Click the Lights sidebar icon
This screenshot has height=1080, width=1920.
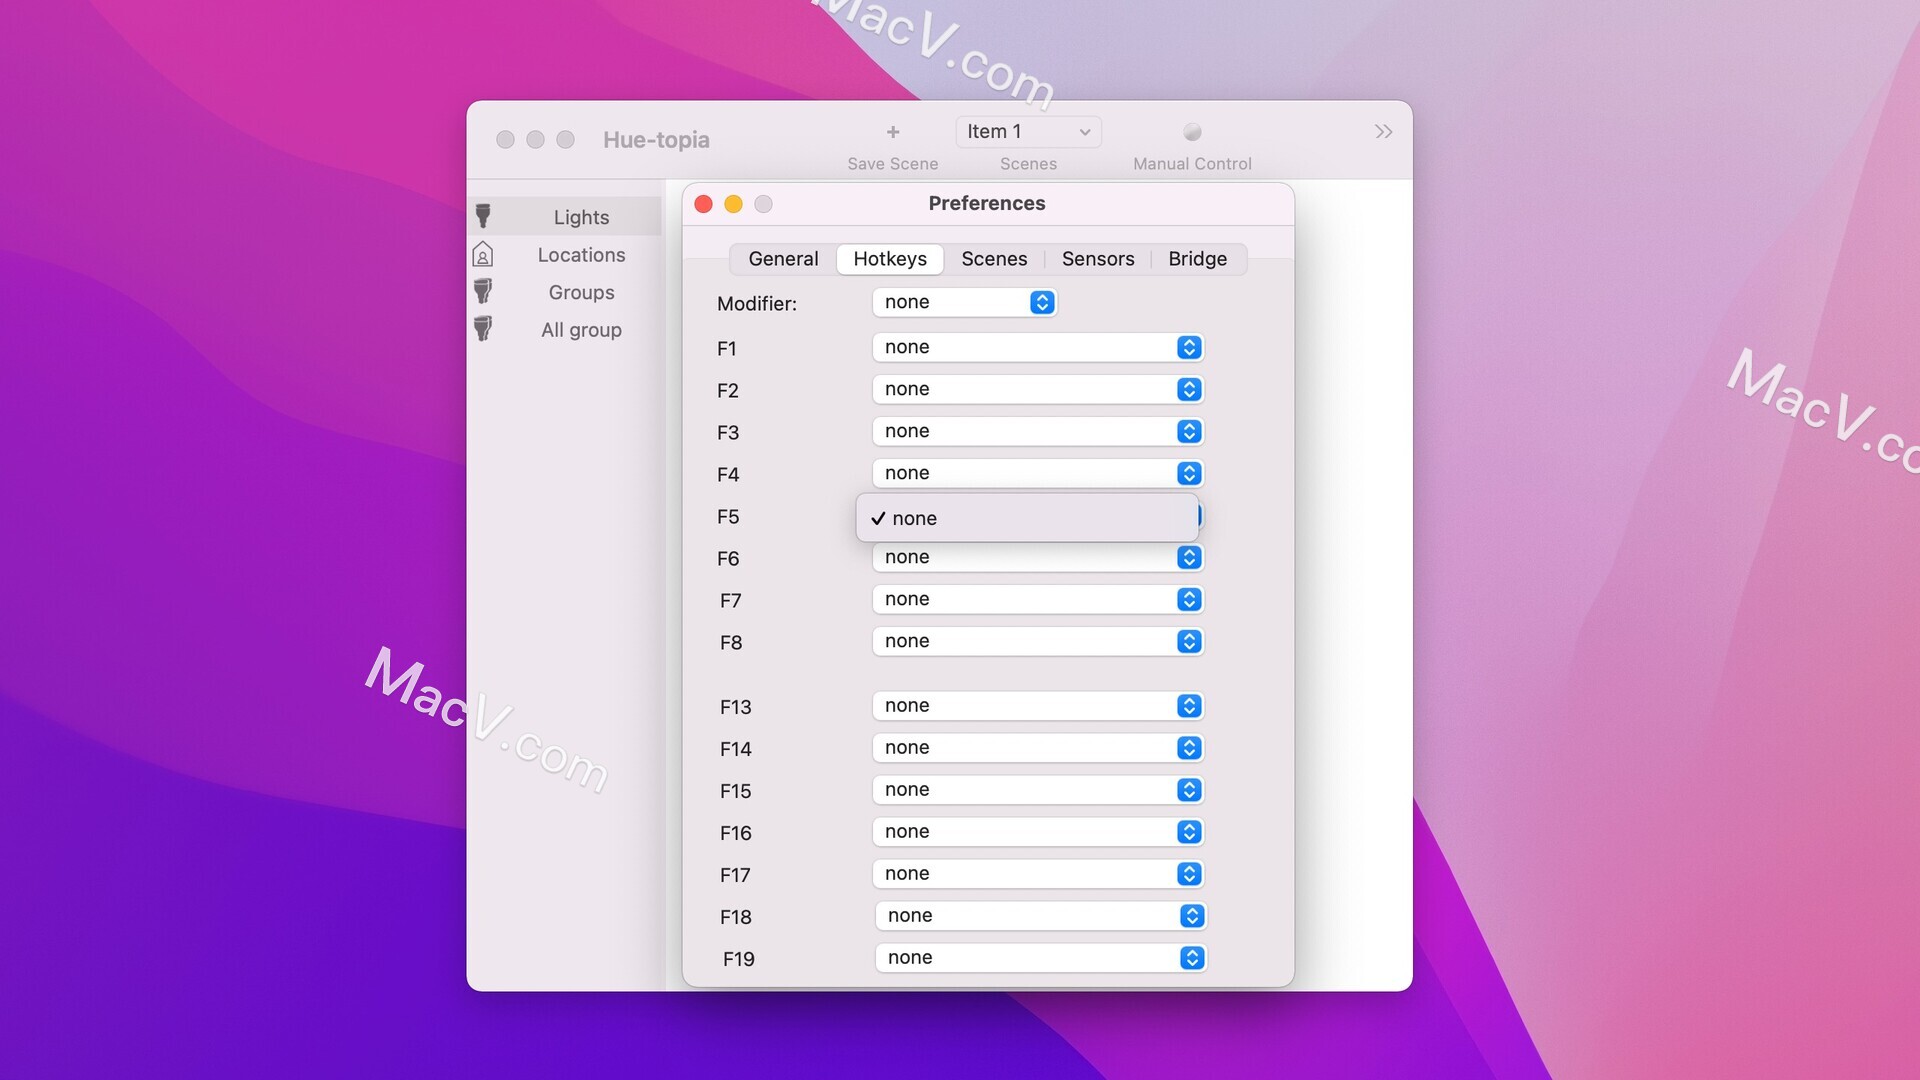coord(483,216)
